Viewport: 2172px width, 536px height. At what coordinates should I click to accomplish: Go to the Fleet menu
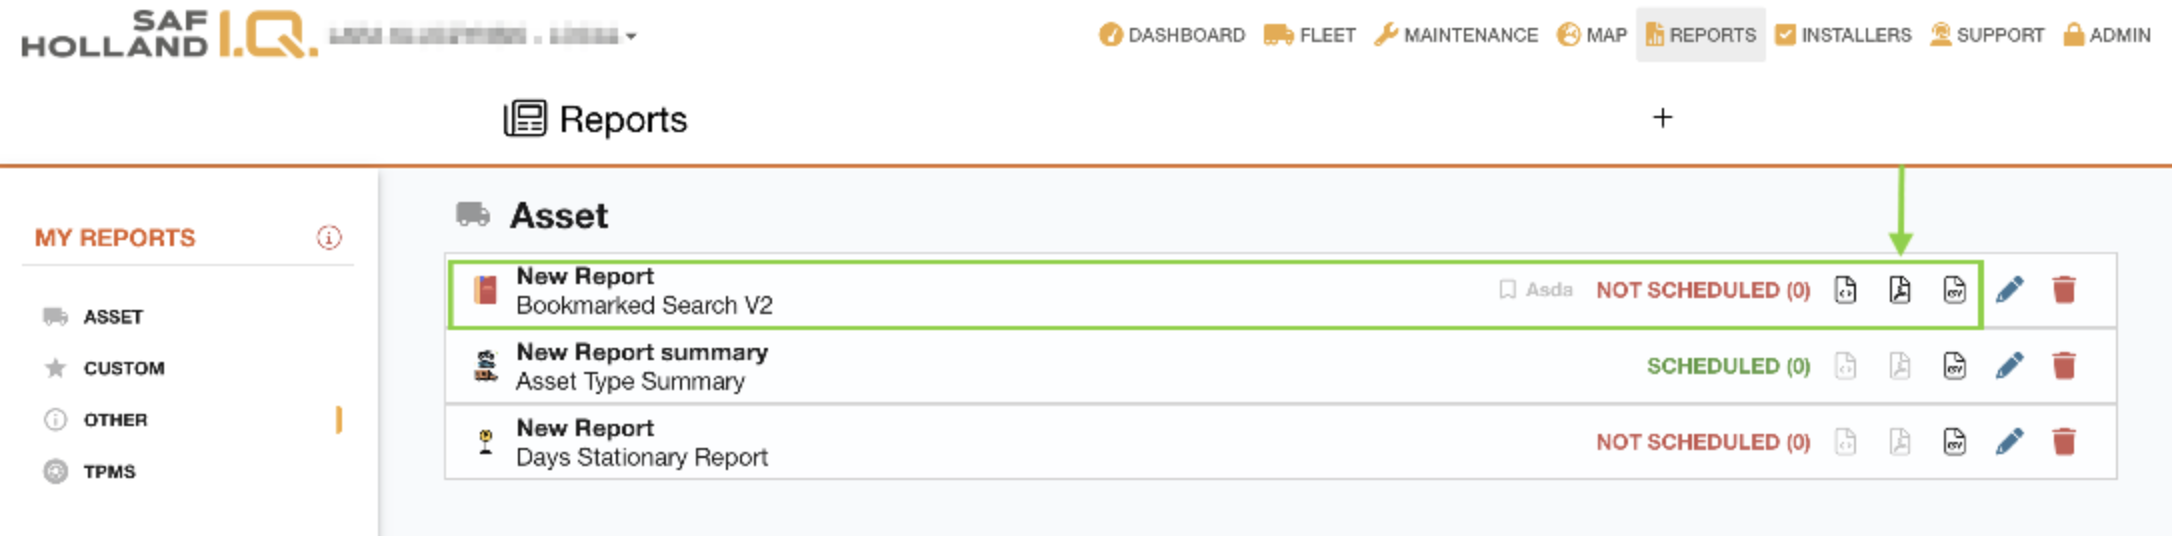[x=1310, y=35]
